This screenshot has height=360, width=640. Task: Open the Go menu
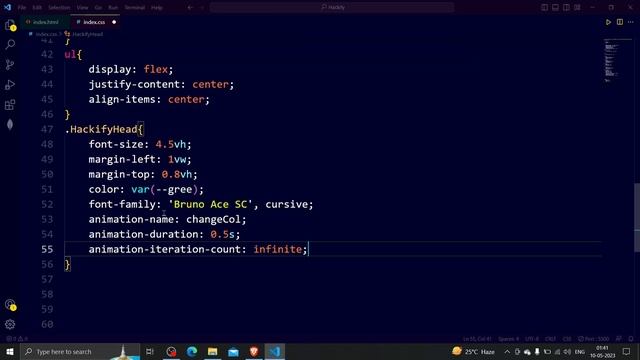pos(98,7)
